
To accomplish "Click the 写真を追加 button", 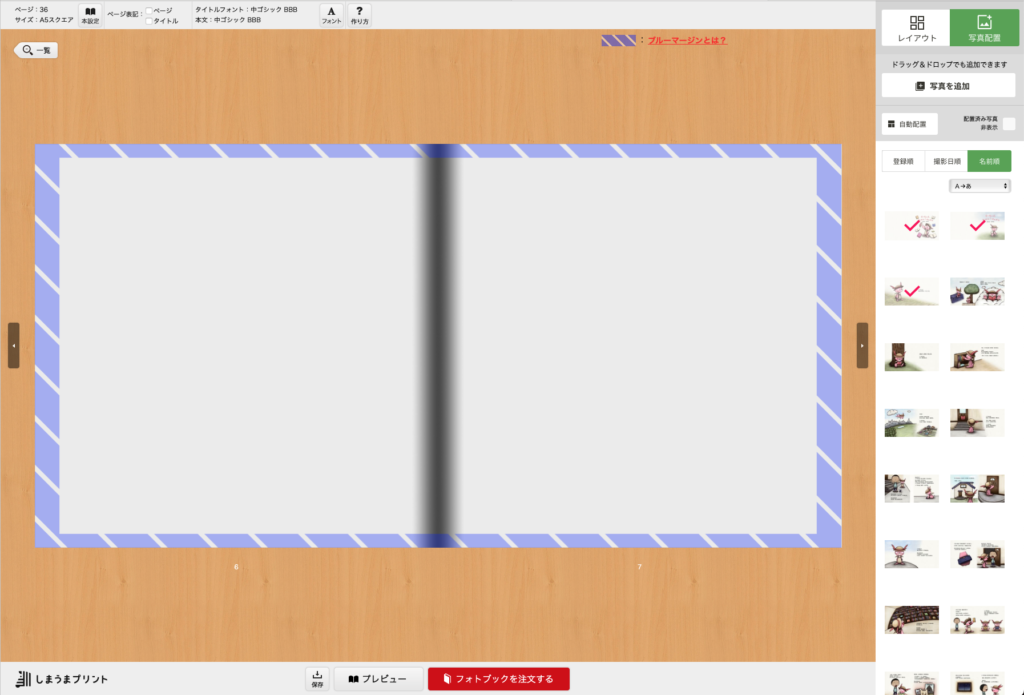I will [948, 86].
